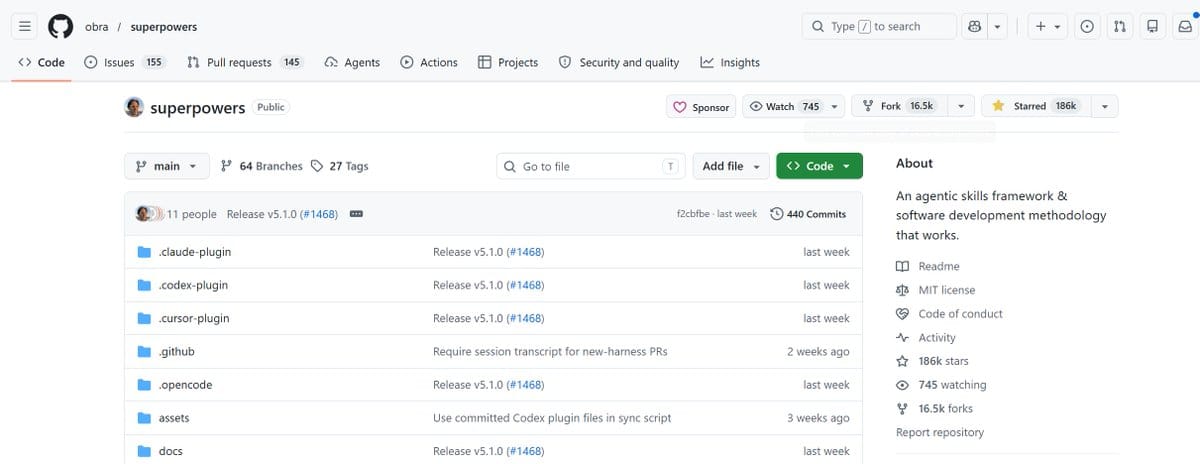This screenshot has height=464, width=1200.
Task: Switch to the Insights tab
Action: 730,62
